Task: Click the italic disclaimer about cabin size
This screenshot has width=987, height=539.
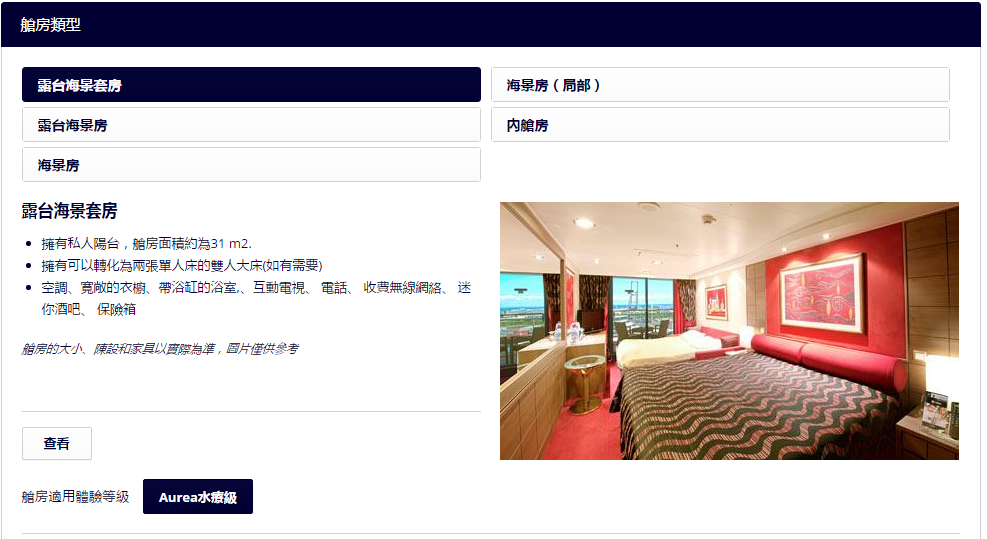Action: pyautogui.click(x=160, y=349)
